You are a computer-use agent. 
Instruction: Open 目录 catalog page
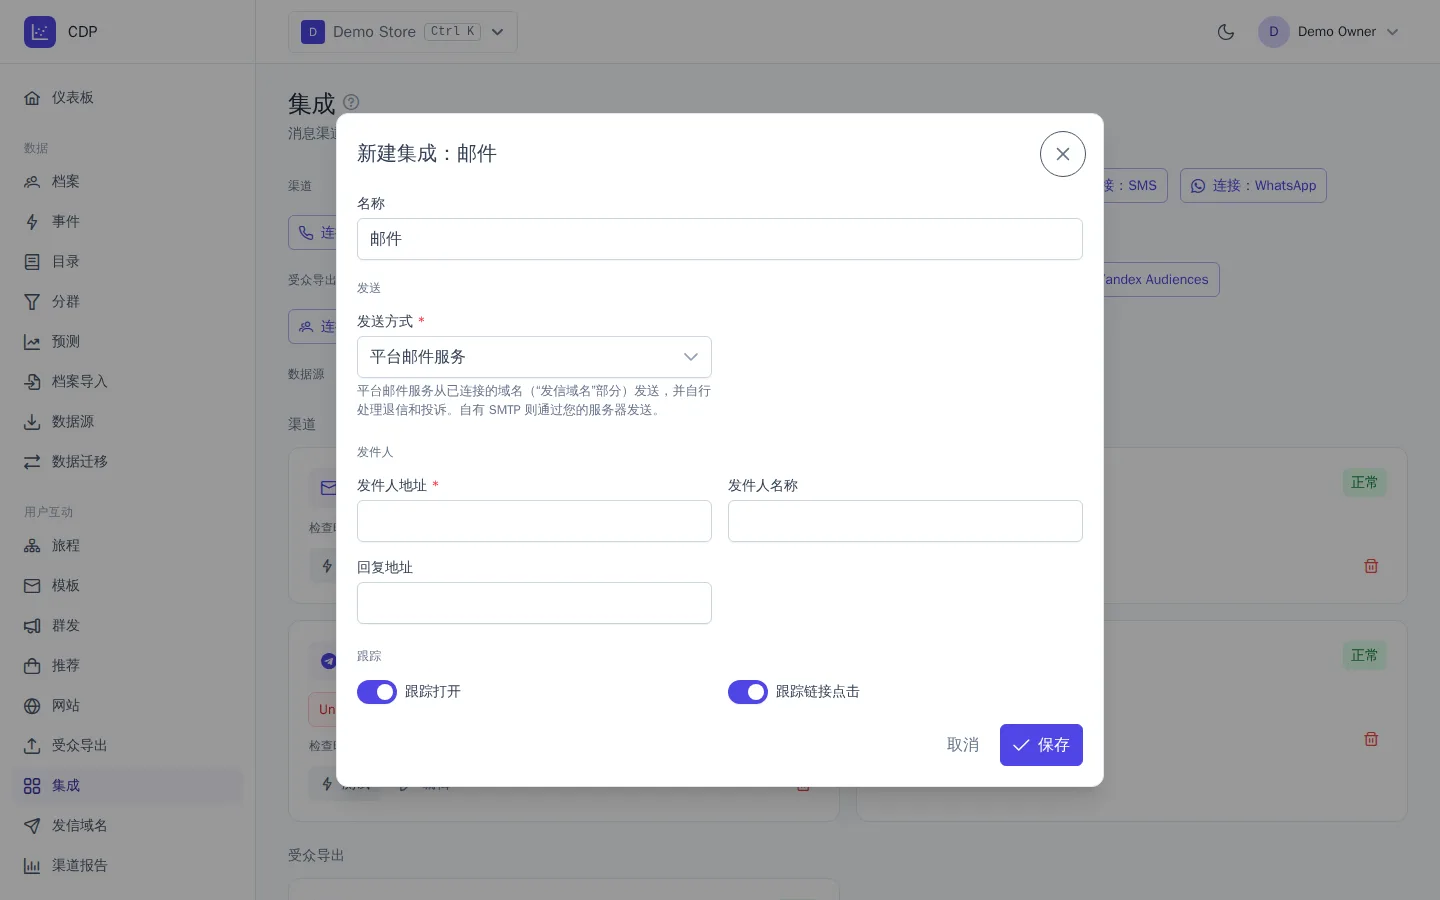[128, 262]
